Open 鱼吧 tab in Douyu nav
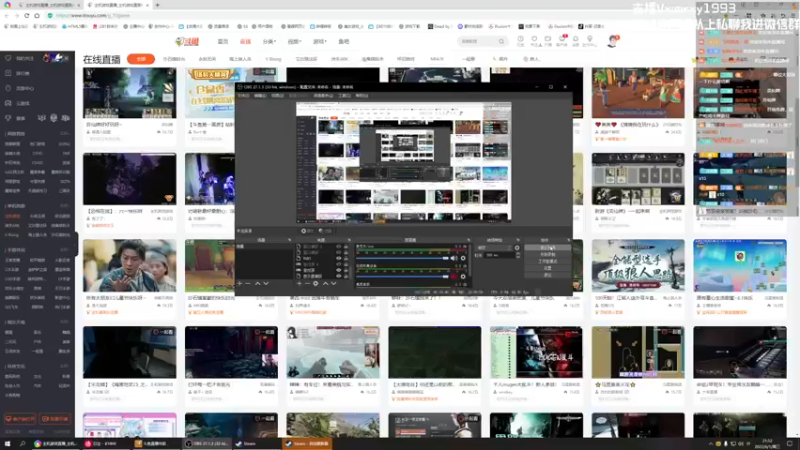800x450 pixels. click(344, 41)
